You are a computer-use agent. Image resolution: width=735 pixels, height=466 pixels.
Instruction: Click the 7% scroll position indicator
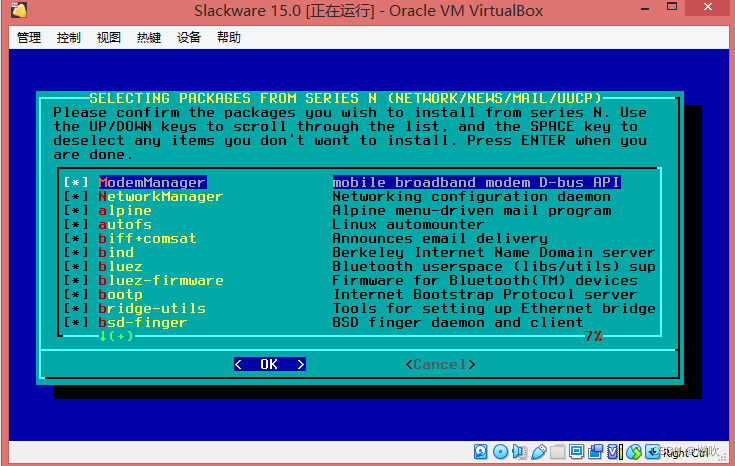[593, 336]
